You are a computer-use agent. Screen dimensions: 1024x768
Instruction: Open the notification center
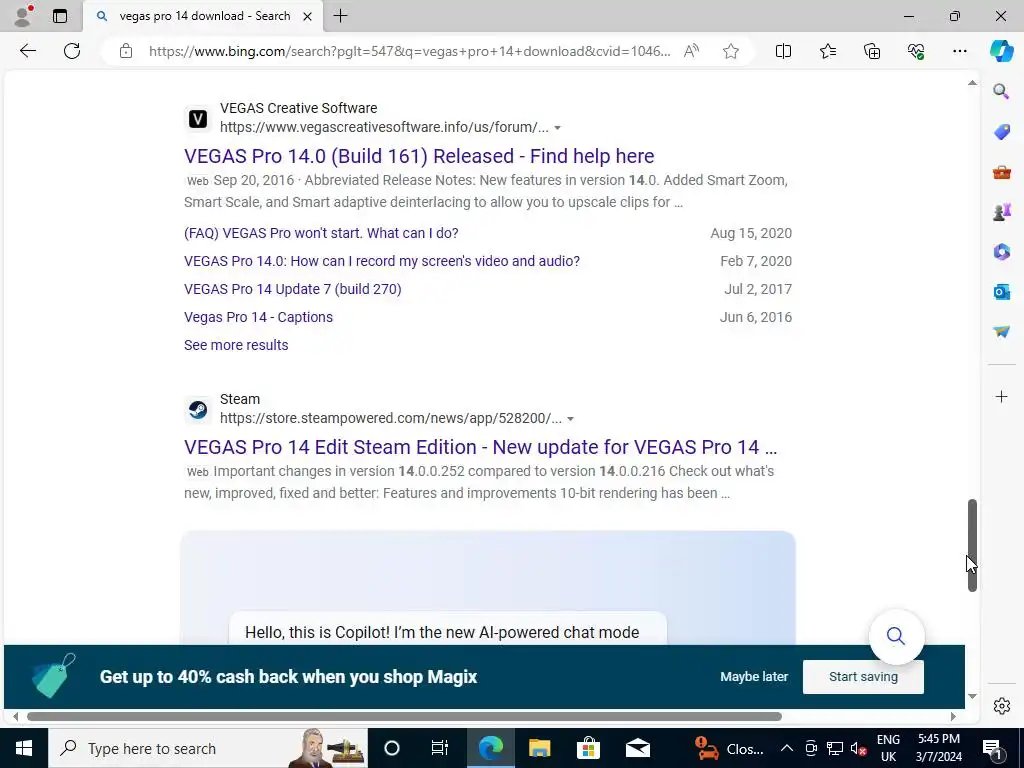[993, 748]
